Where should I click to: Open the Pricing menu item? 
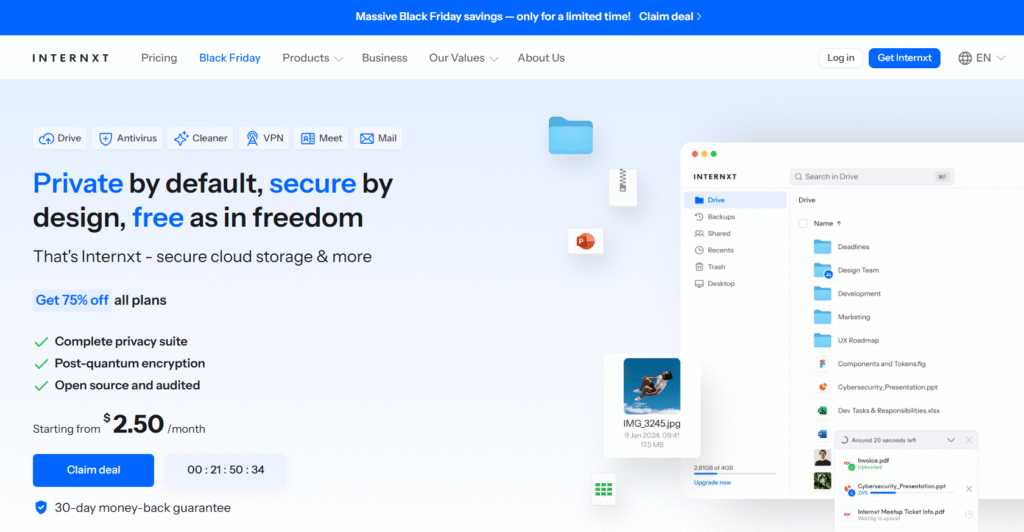click(x=159, y=58)
